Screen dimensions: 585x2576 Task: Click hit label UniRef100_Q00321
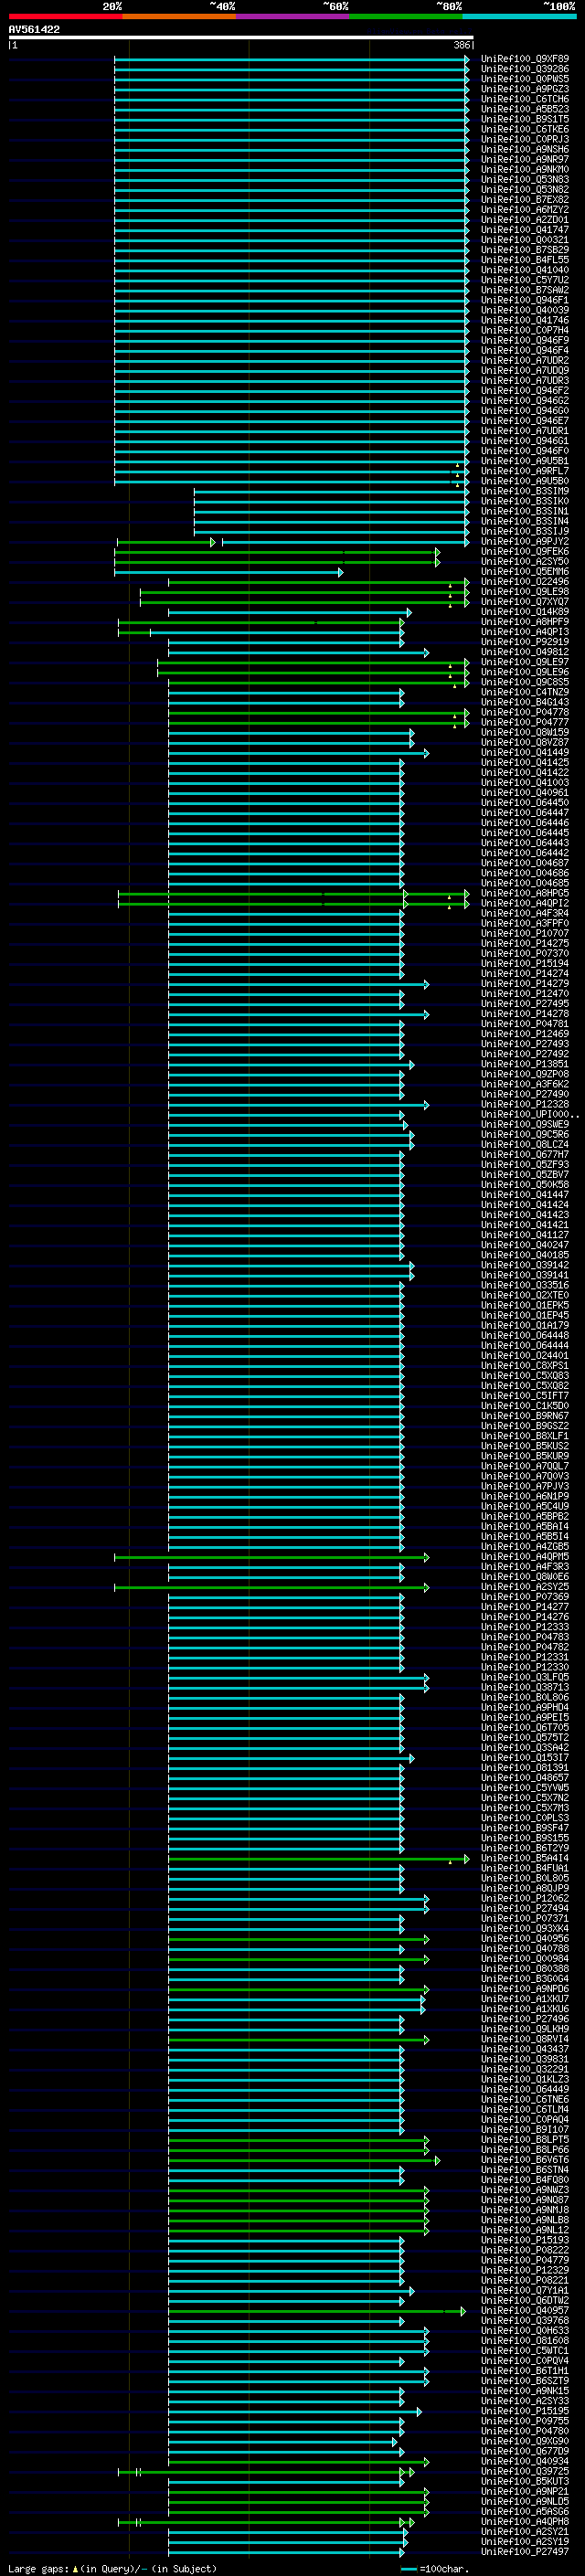click(525, 239)
